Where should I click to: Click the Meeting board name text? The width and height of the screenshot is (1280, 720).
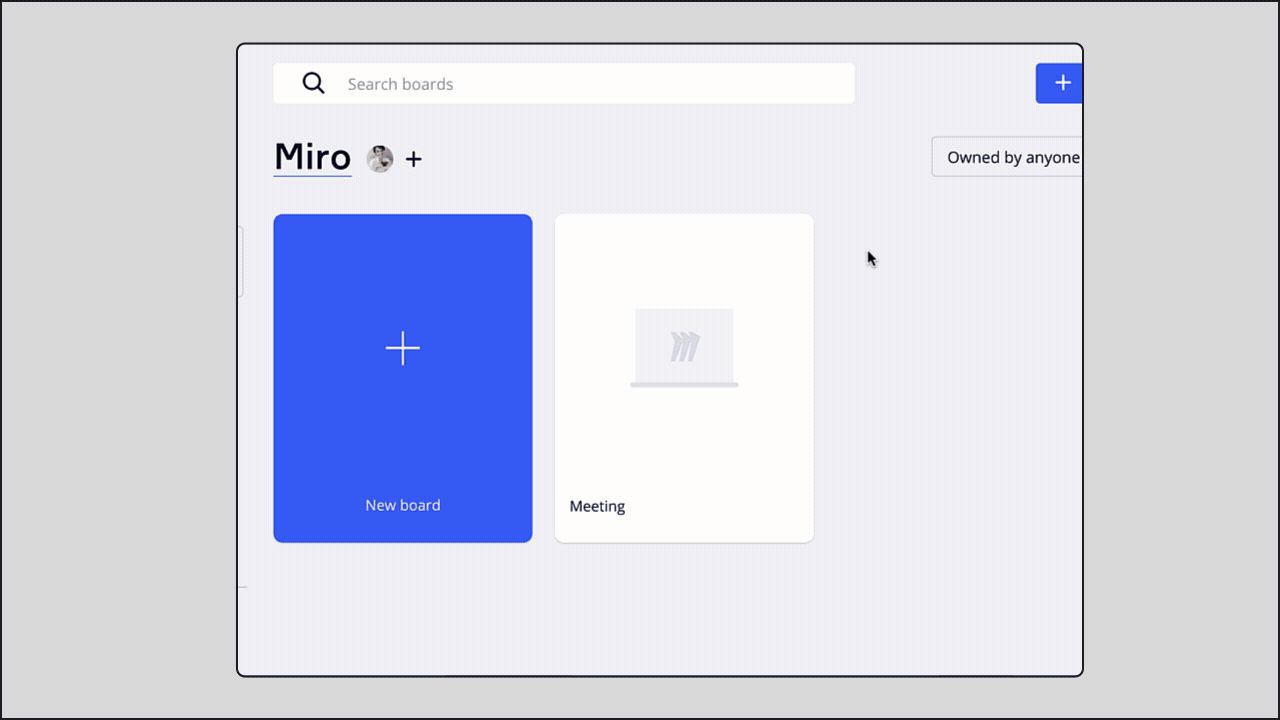point(597,506)
